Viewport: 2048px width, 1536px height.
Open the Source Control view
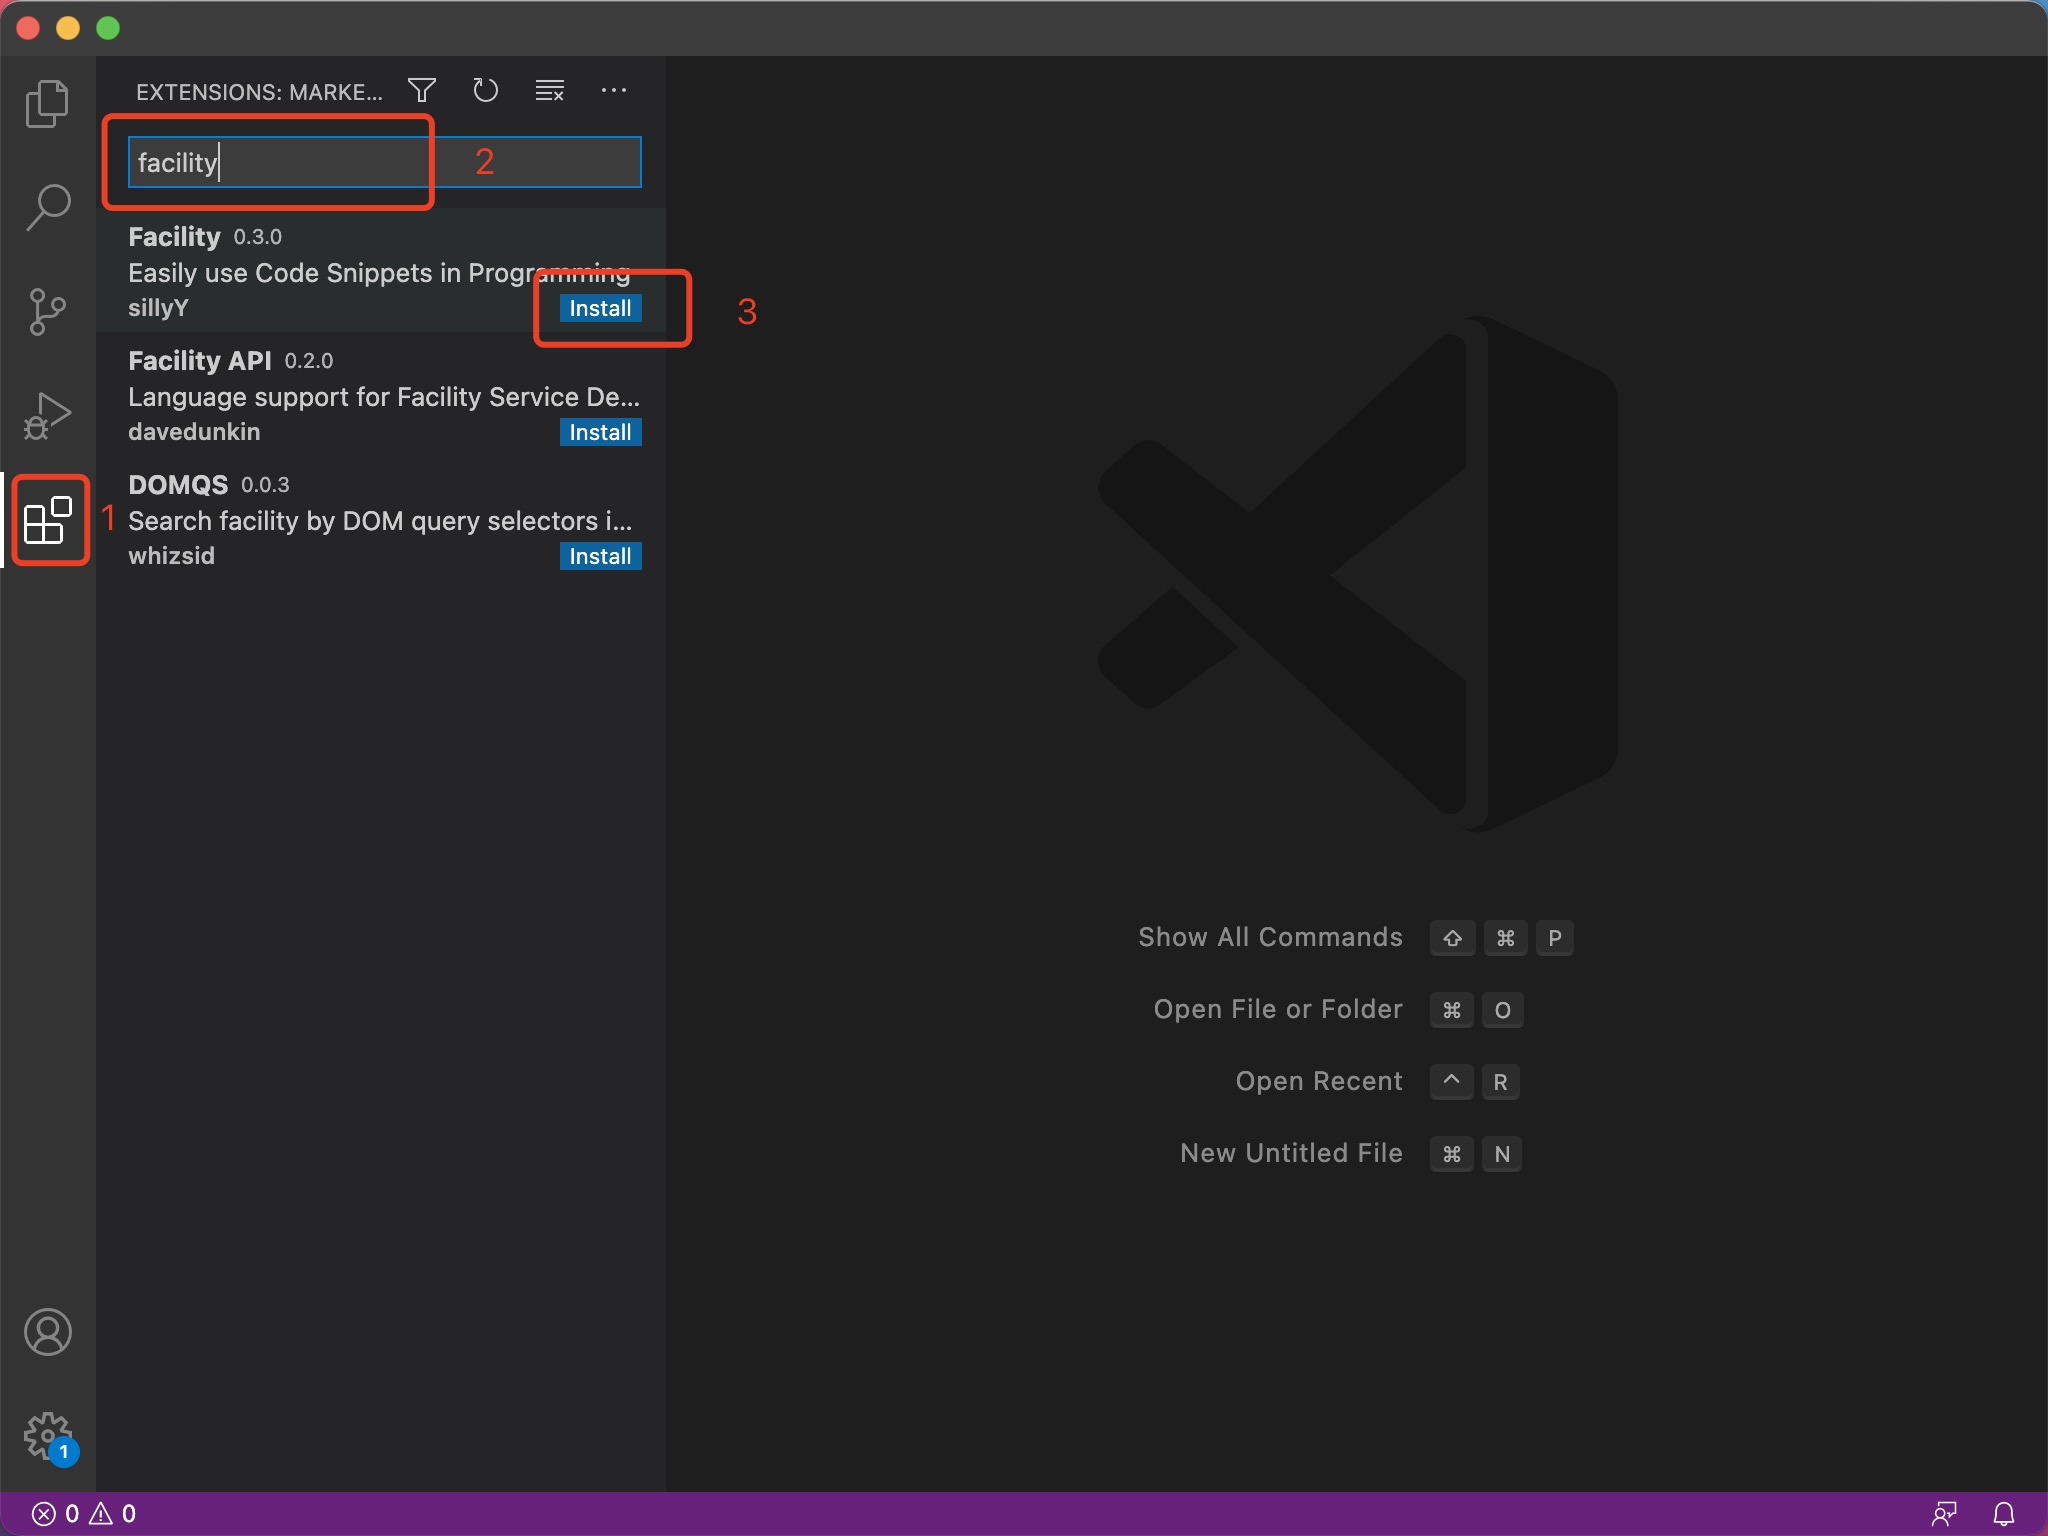coord(47,311)
